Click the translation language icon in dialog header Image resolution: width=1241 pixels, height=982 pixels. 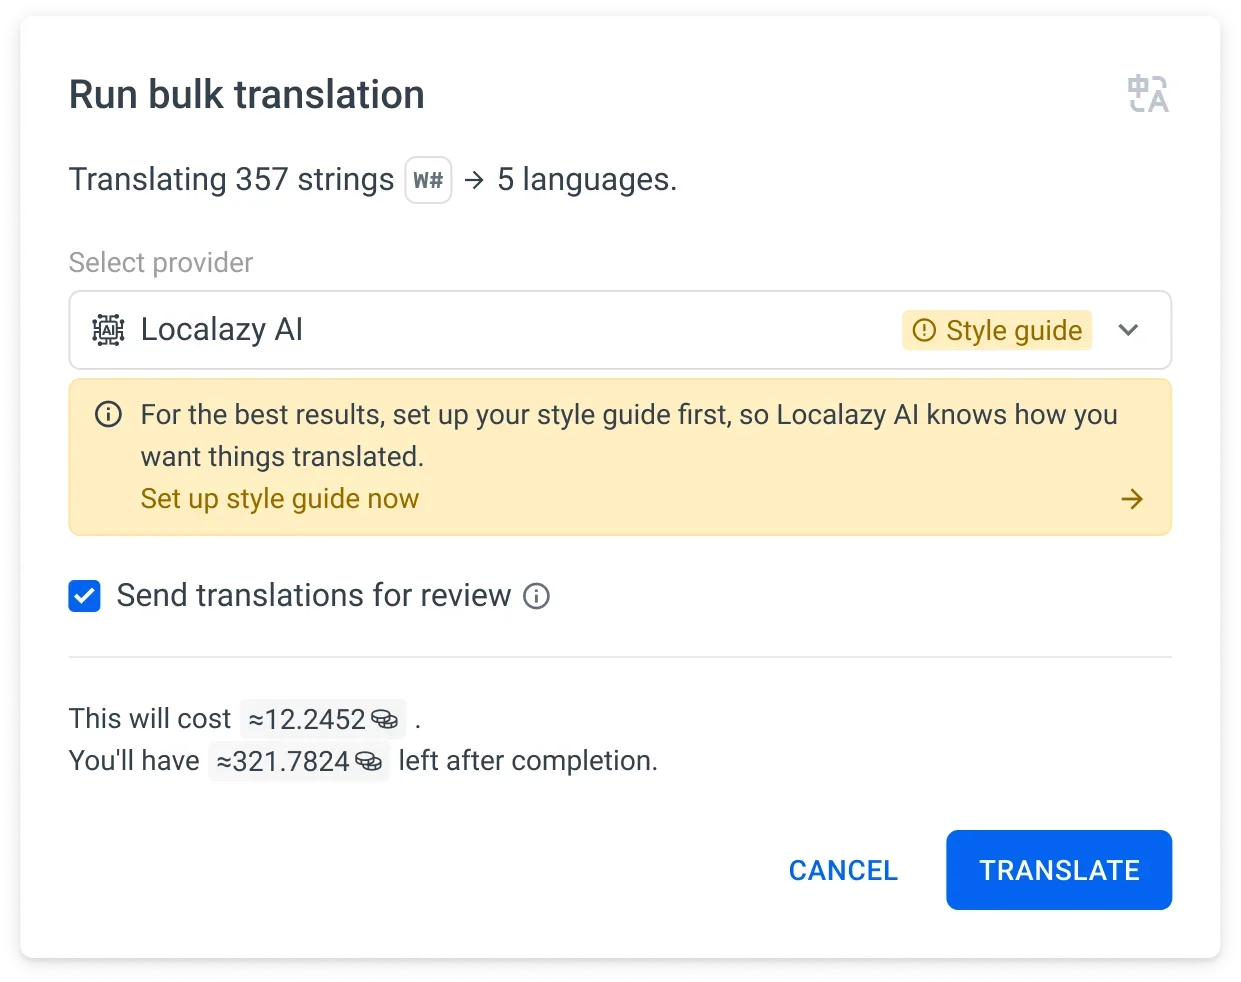tap(1147, 95)
